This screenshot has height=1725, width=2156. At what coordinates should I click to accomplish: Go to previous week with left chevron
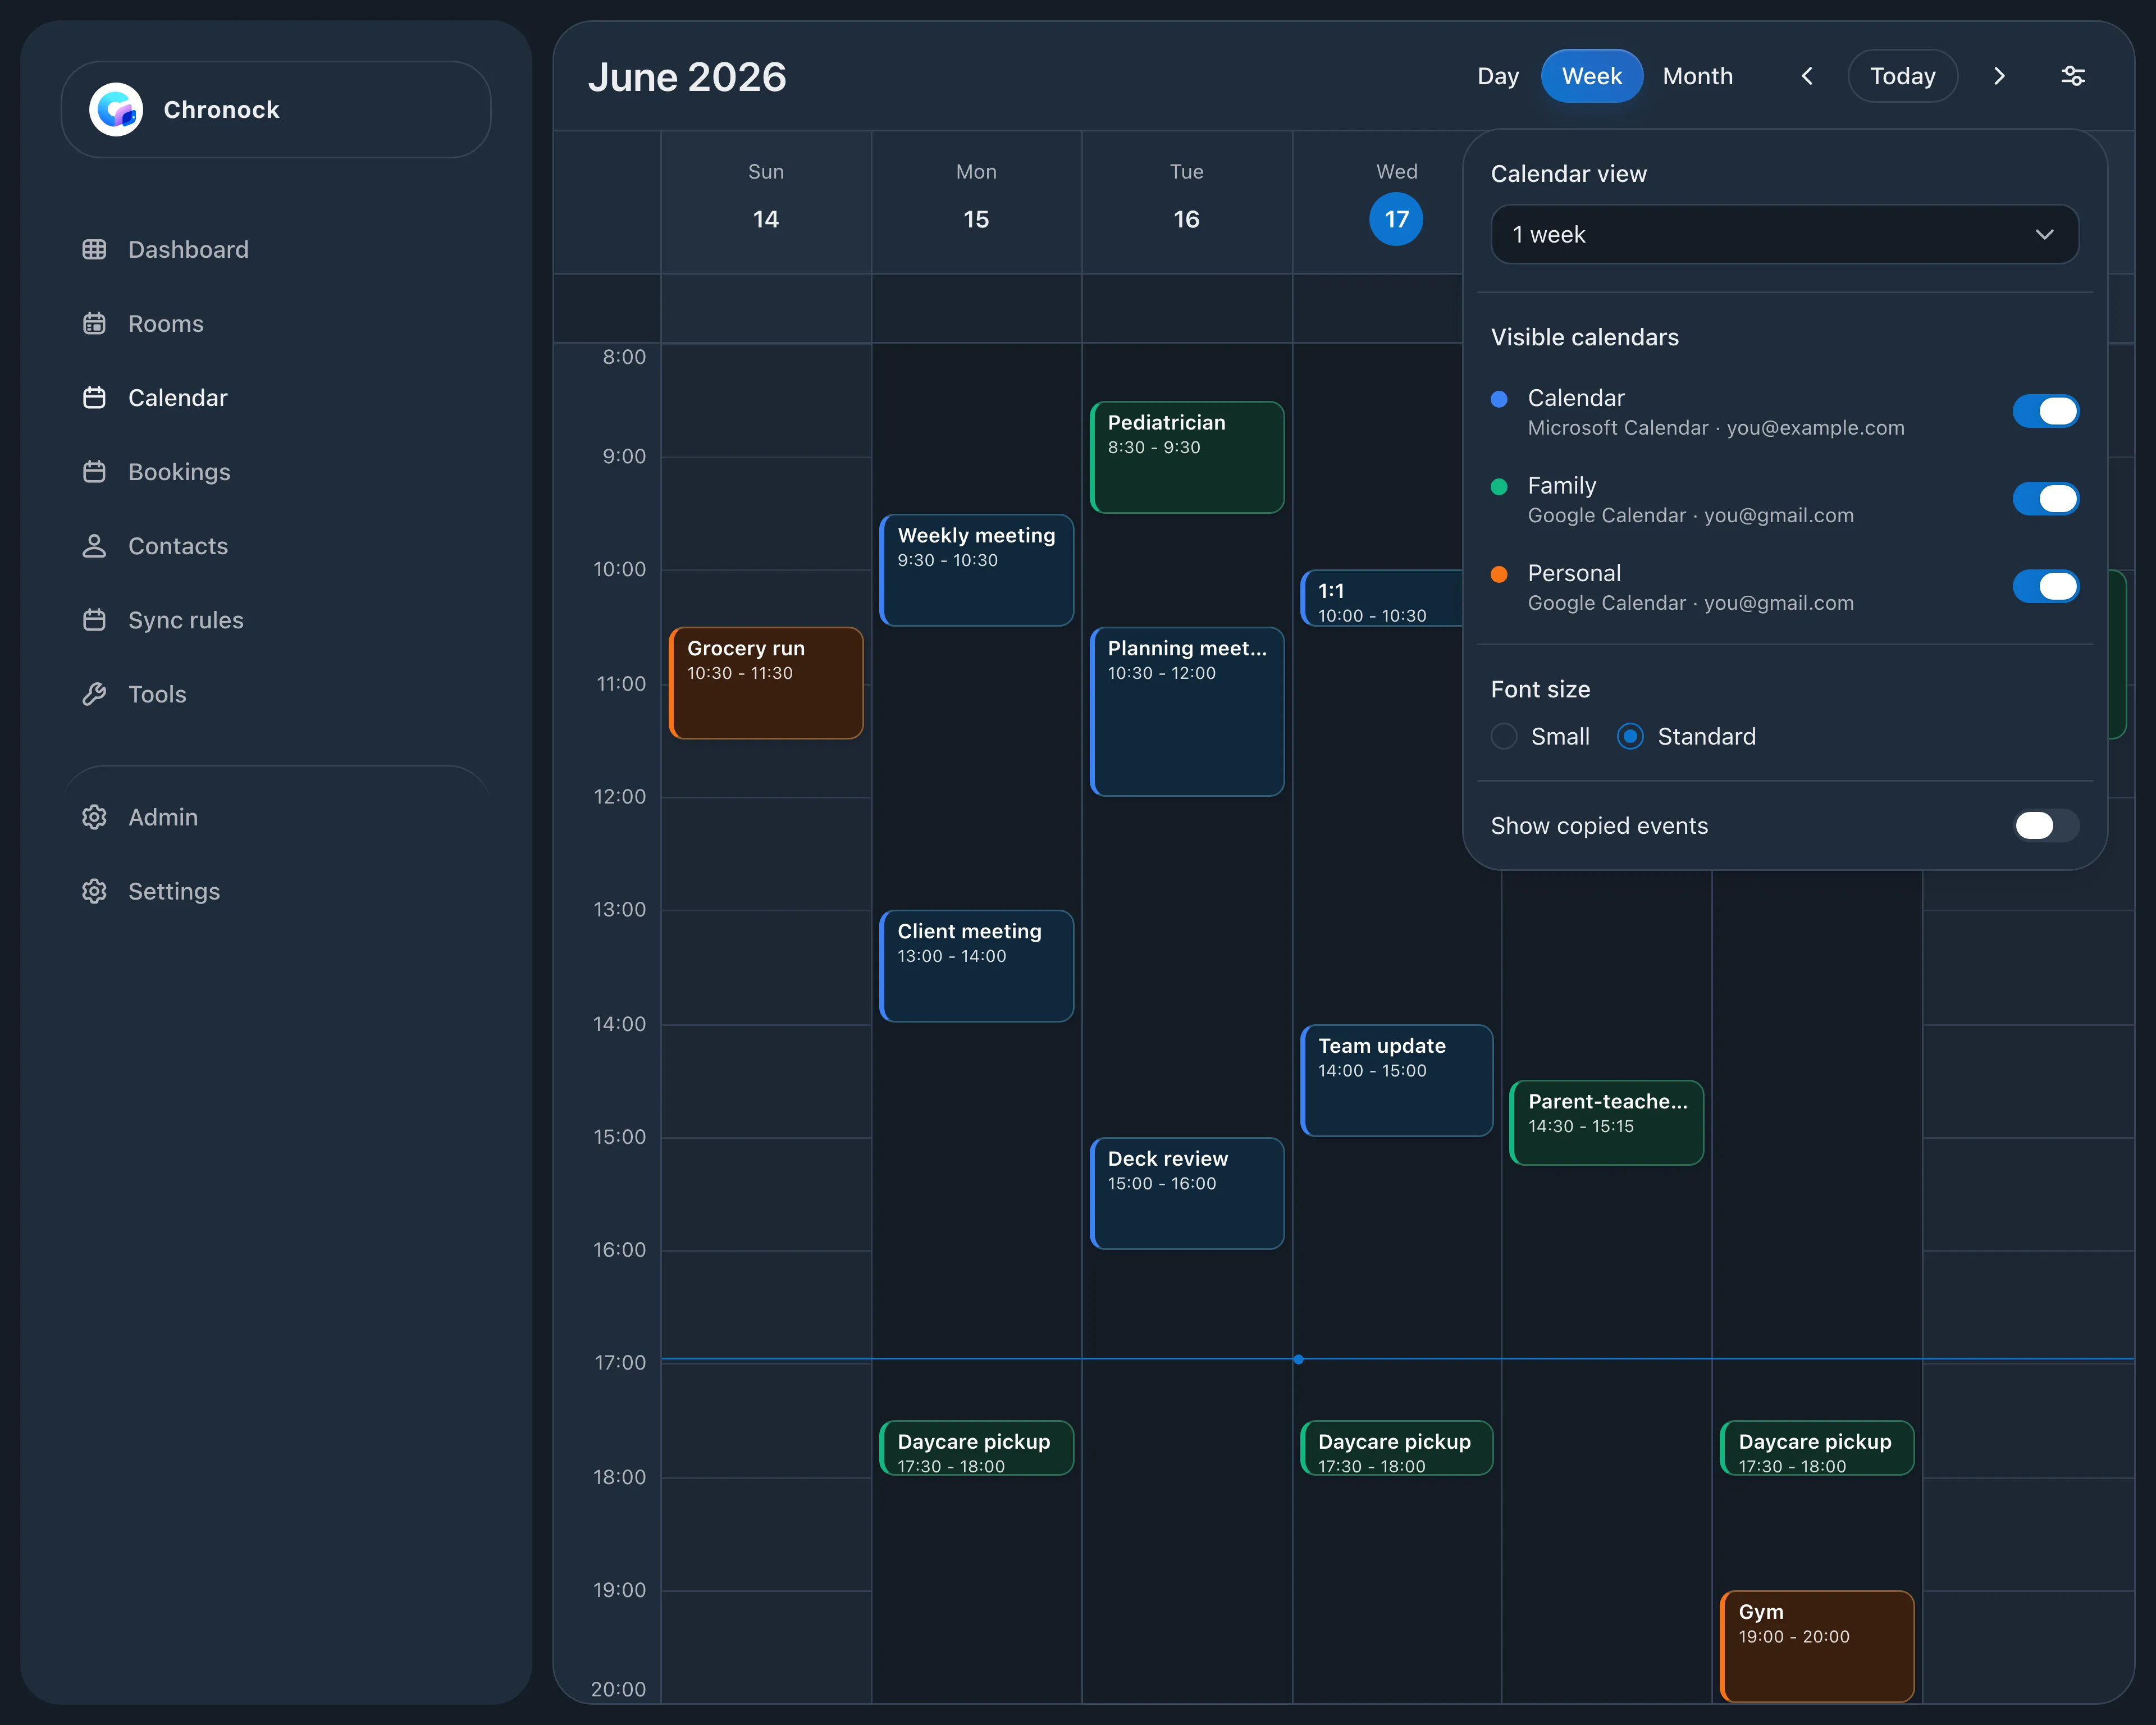[1807, 76]
